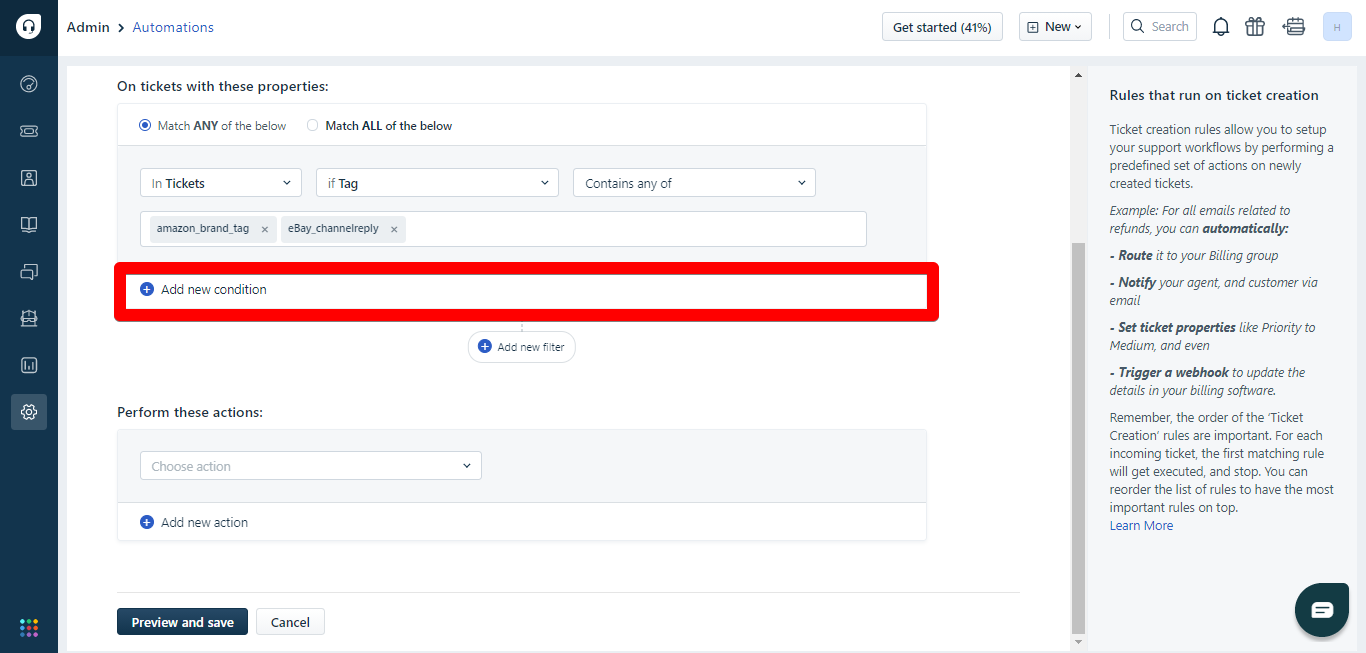
Task: Open the In Tickets dropdown
Action: pos(221,183)
